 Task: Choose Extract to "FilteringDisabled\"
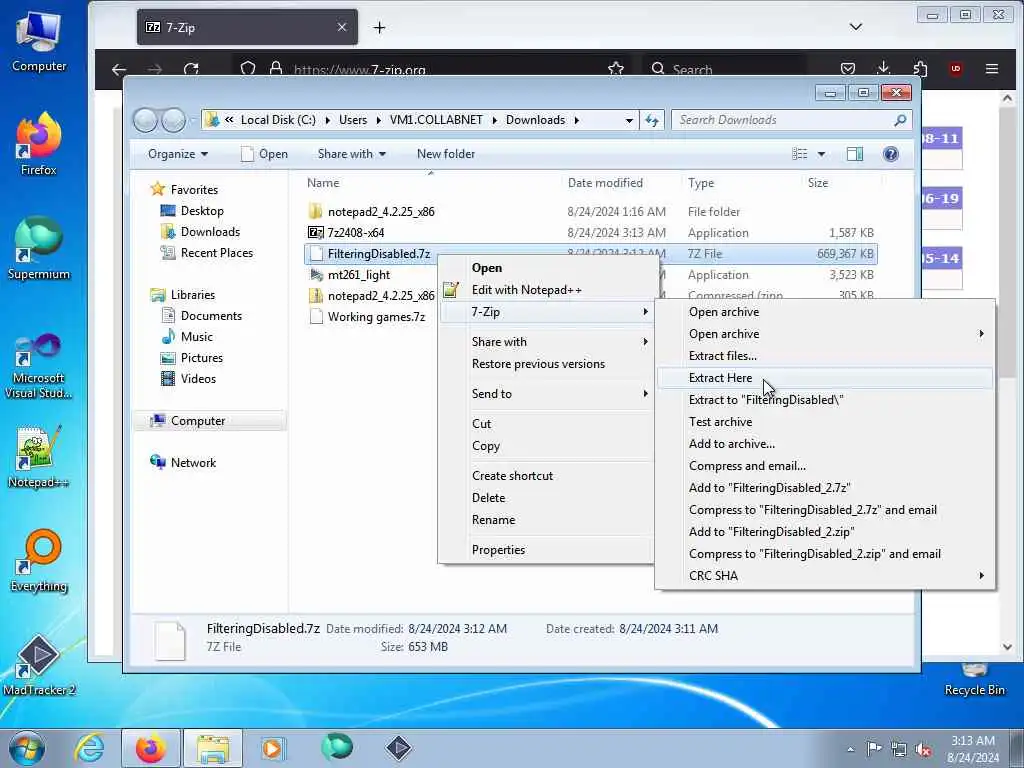[825, 400]
